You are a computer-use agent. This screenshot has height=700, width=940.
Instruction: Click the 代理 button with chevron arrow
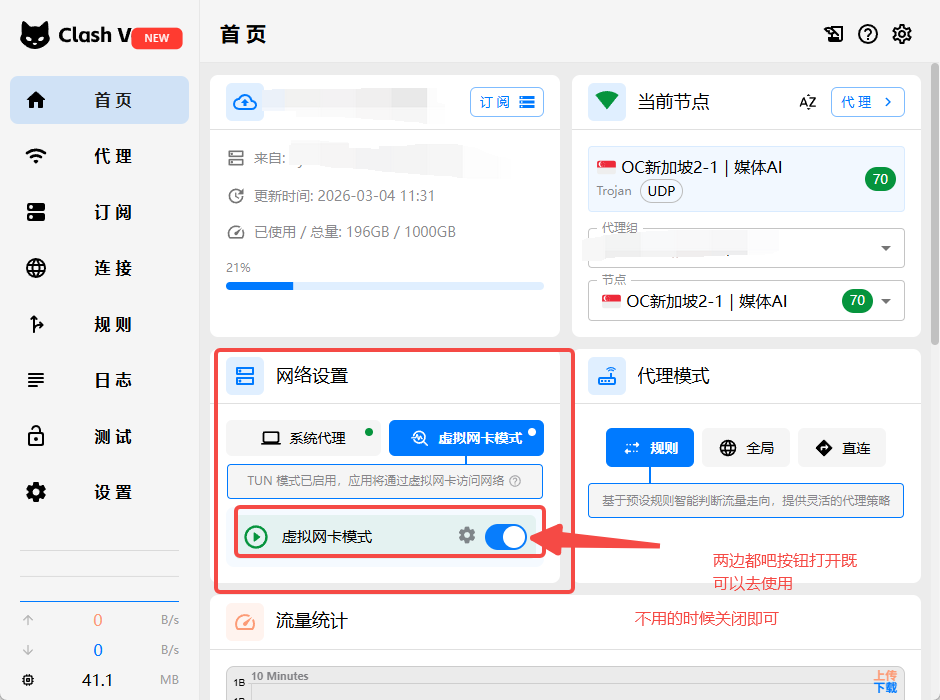point(866,102)
